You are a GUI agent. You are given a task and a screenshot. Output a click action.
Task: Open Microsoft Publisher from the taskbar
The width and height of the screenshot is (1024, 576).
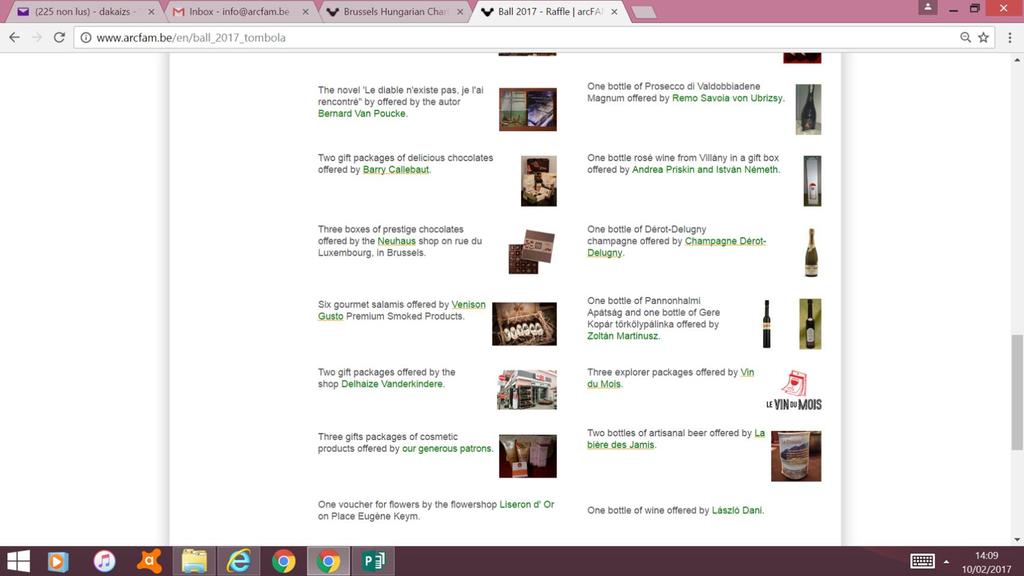point(374,561)
